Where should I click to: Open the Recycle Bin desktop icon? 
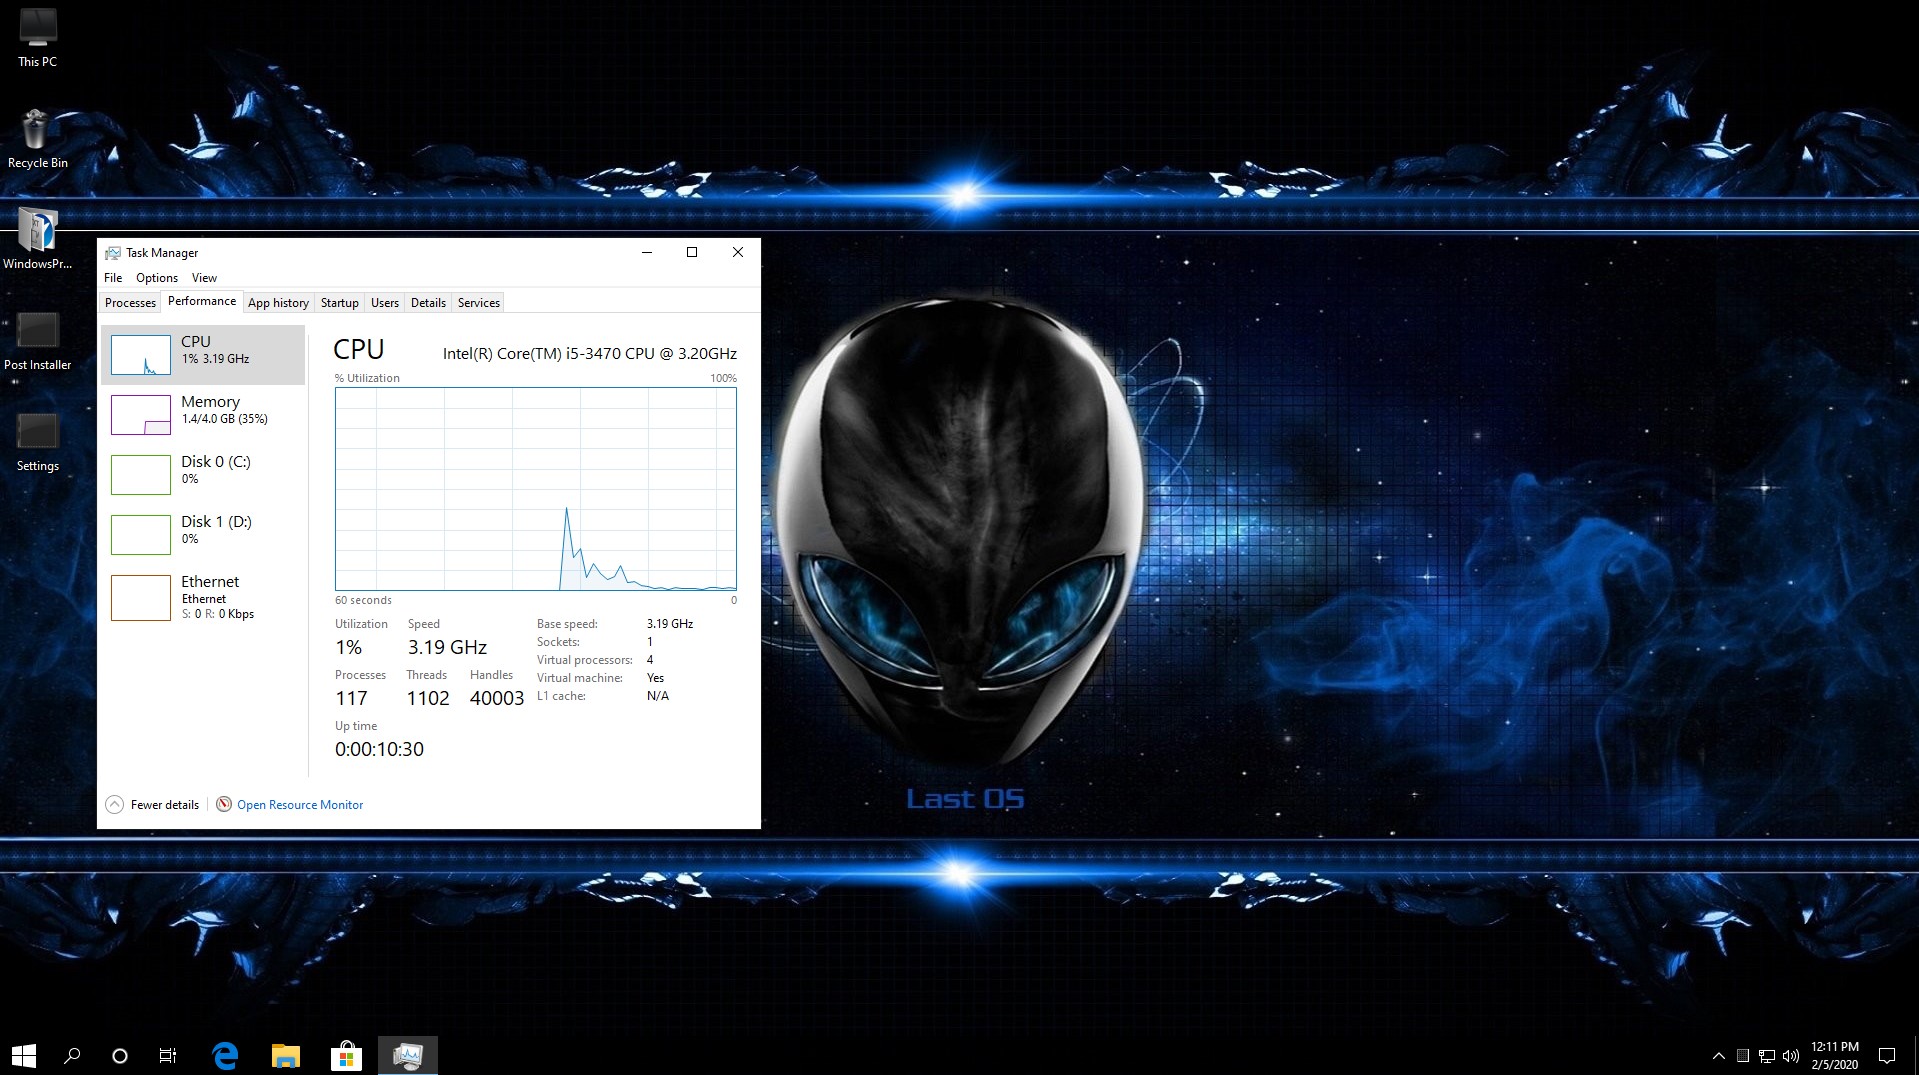(37, 139)
